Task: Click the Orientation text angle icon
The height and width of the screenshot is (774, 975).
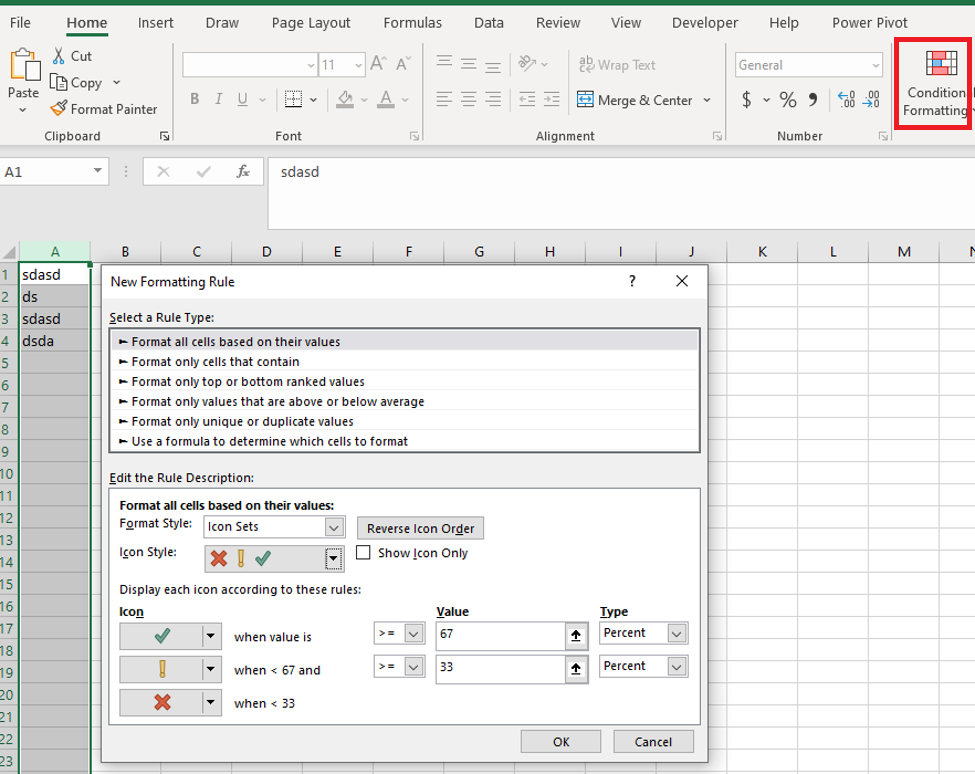Action: [x=527, y=63]
